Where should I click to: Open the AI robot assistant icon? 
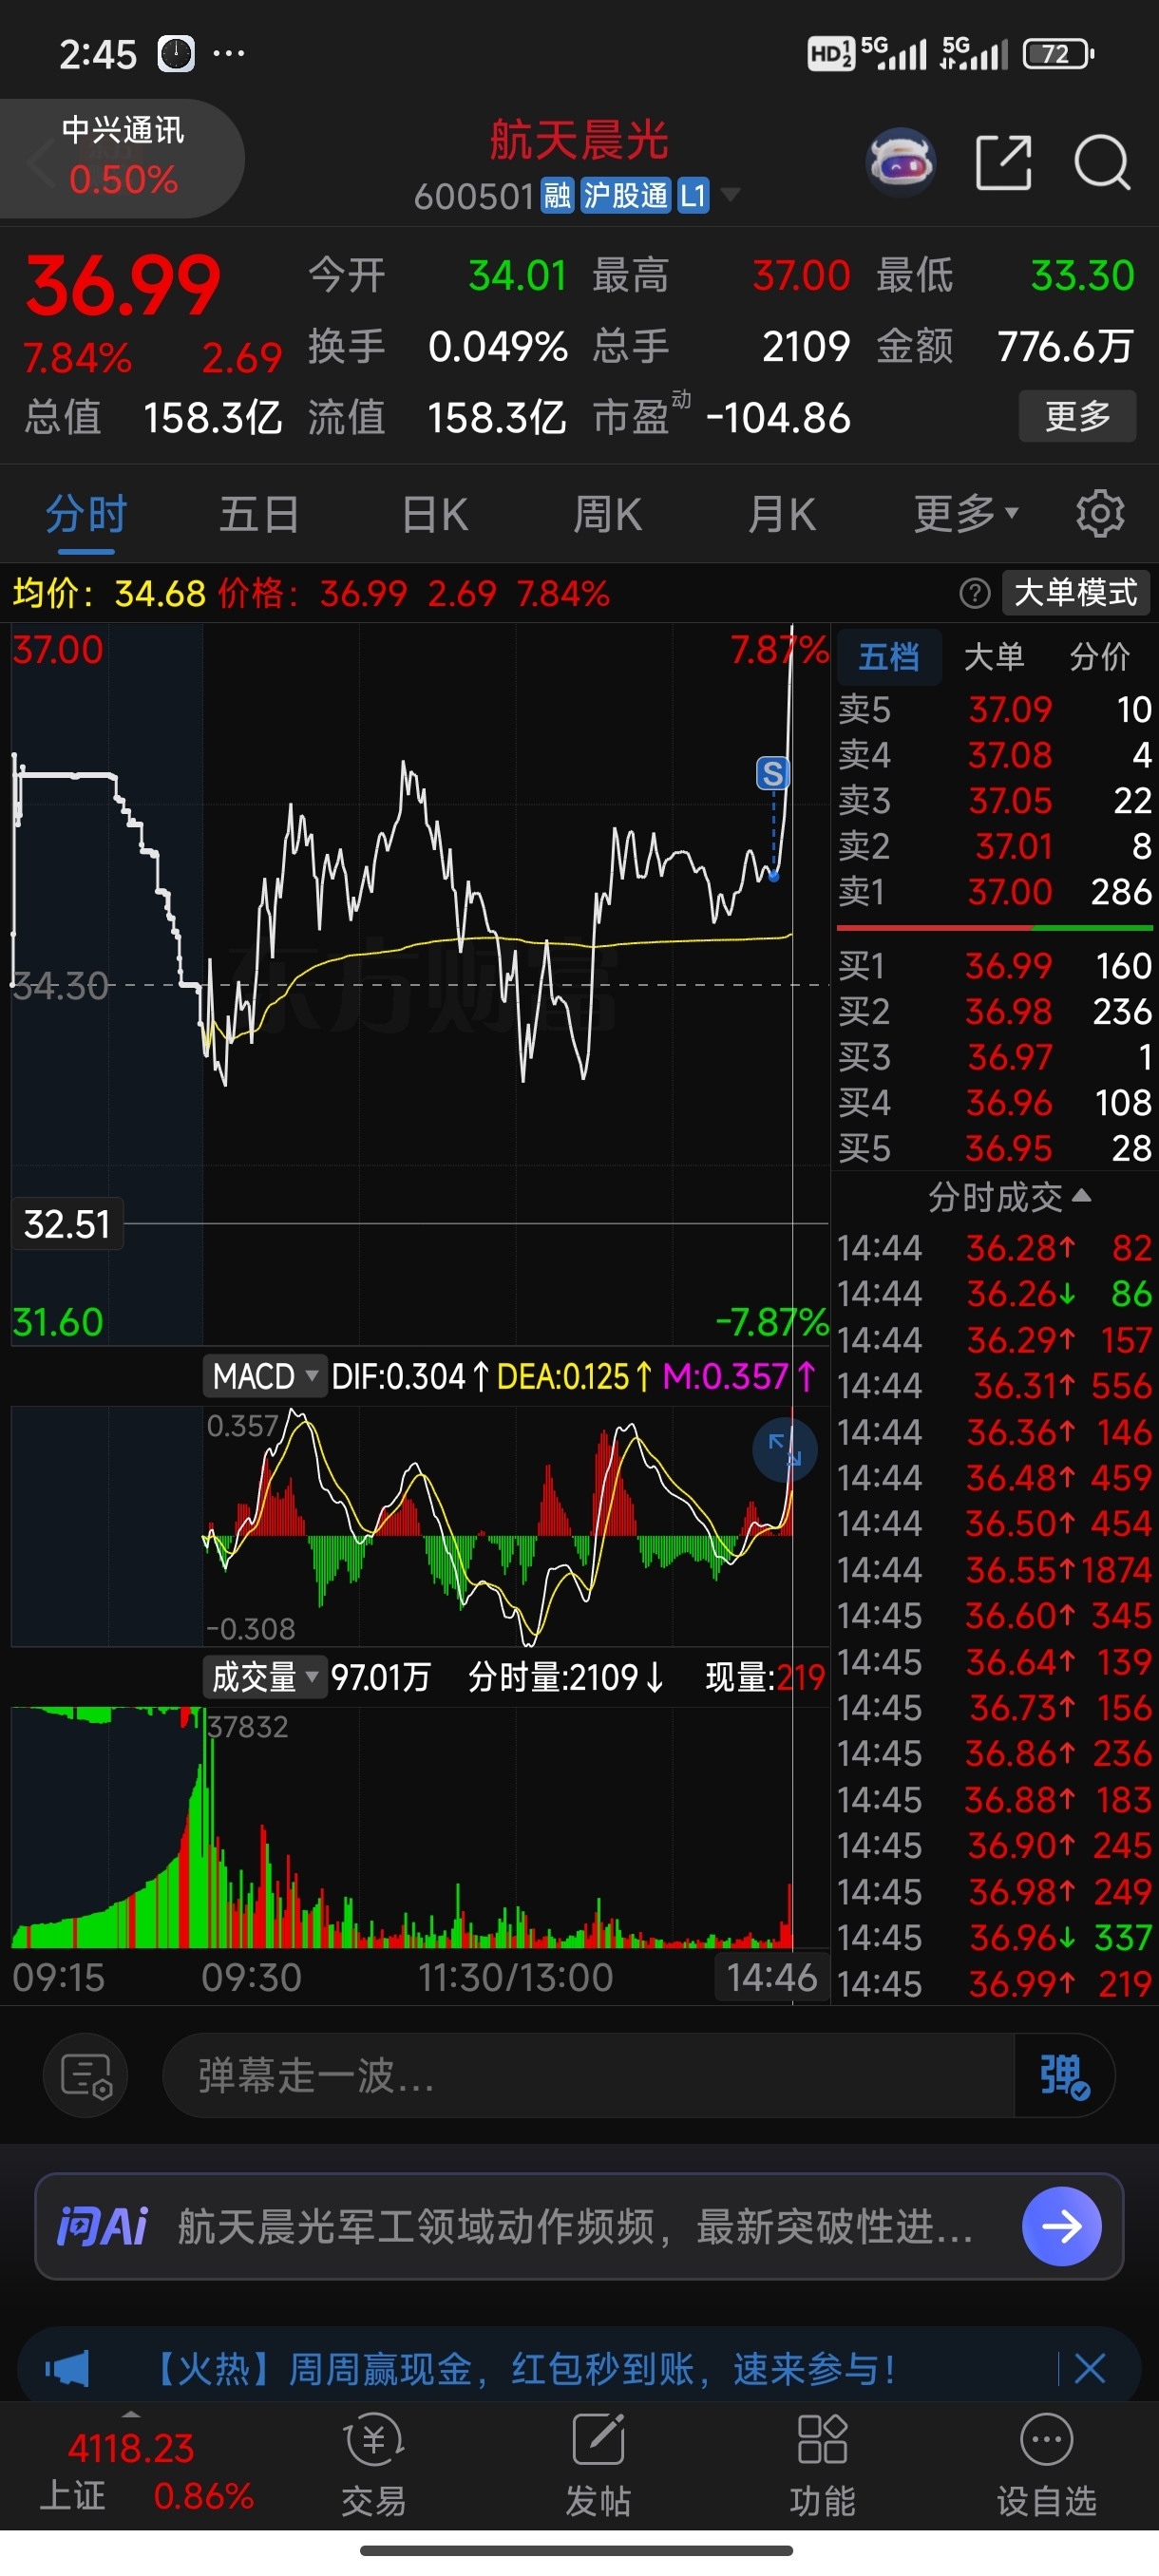901,162
